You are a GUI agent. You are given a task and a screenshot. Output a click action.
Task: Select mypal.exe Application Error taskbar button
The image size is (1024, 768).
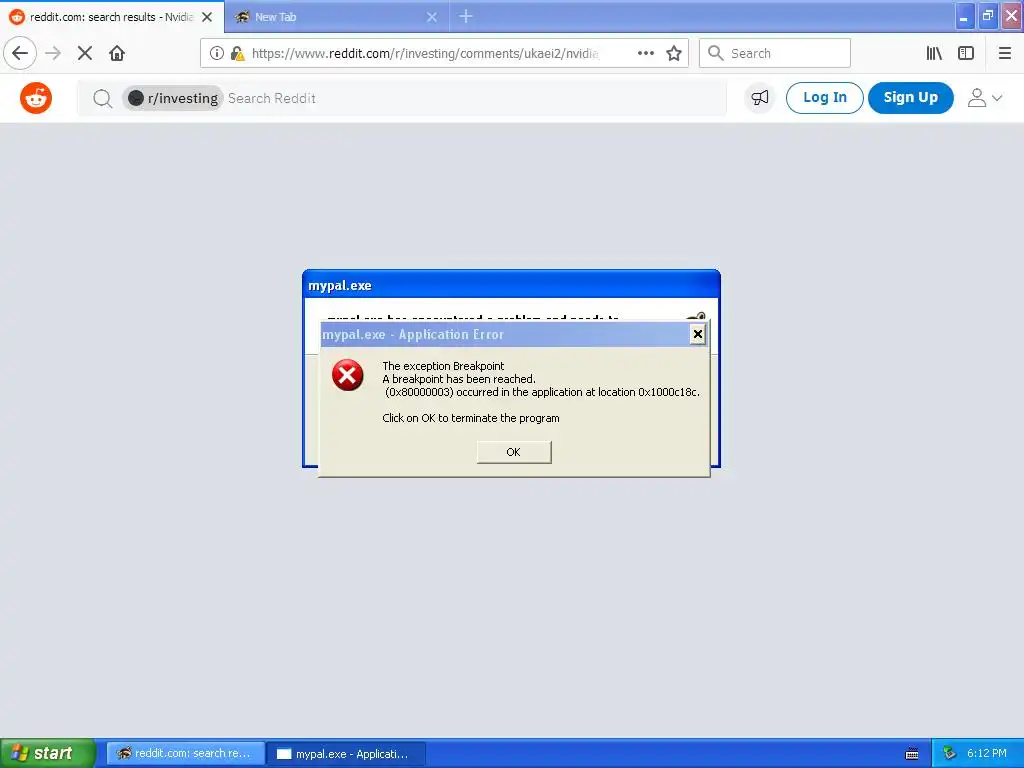[347, 754]
